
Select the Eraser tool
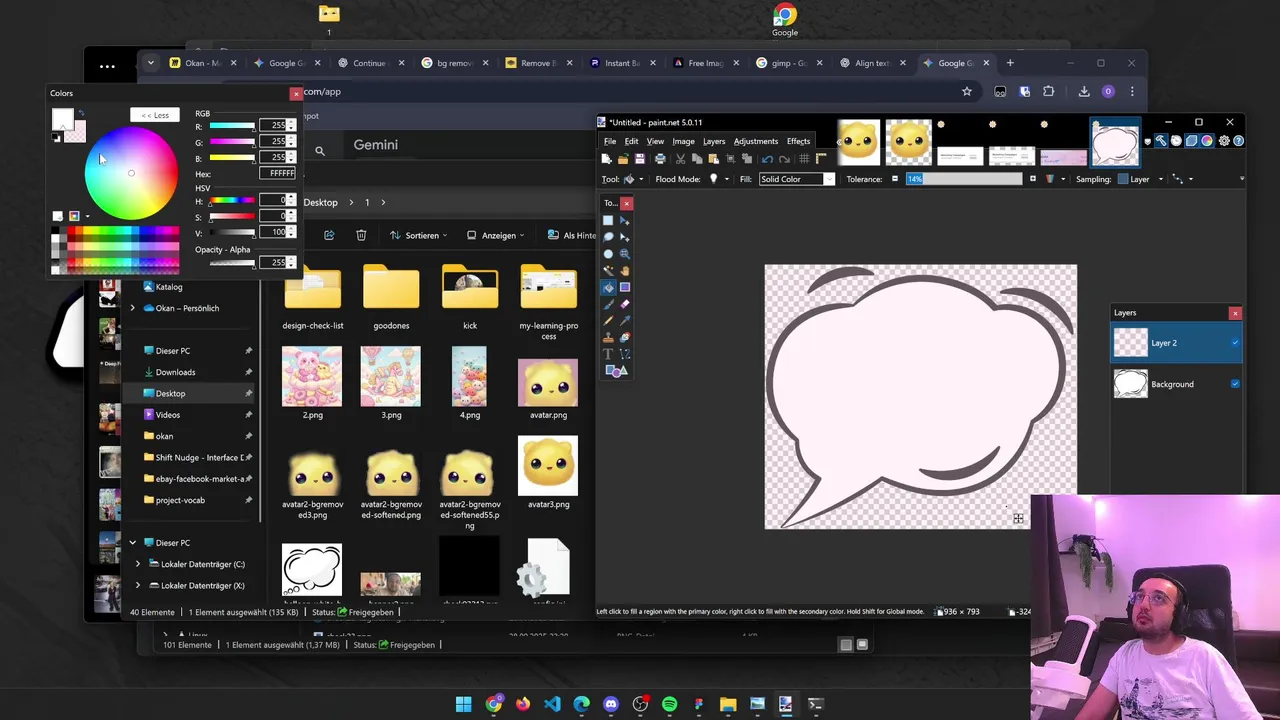(625, 304)
